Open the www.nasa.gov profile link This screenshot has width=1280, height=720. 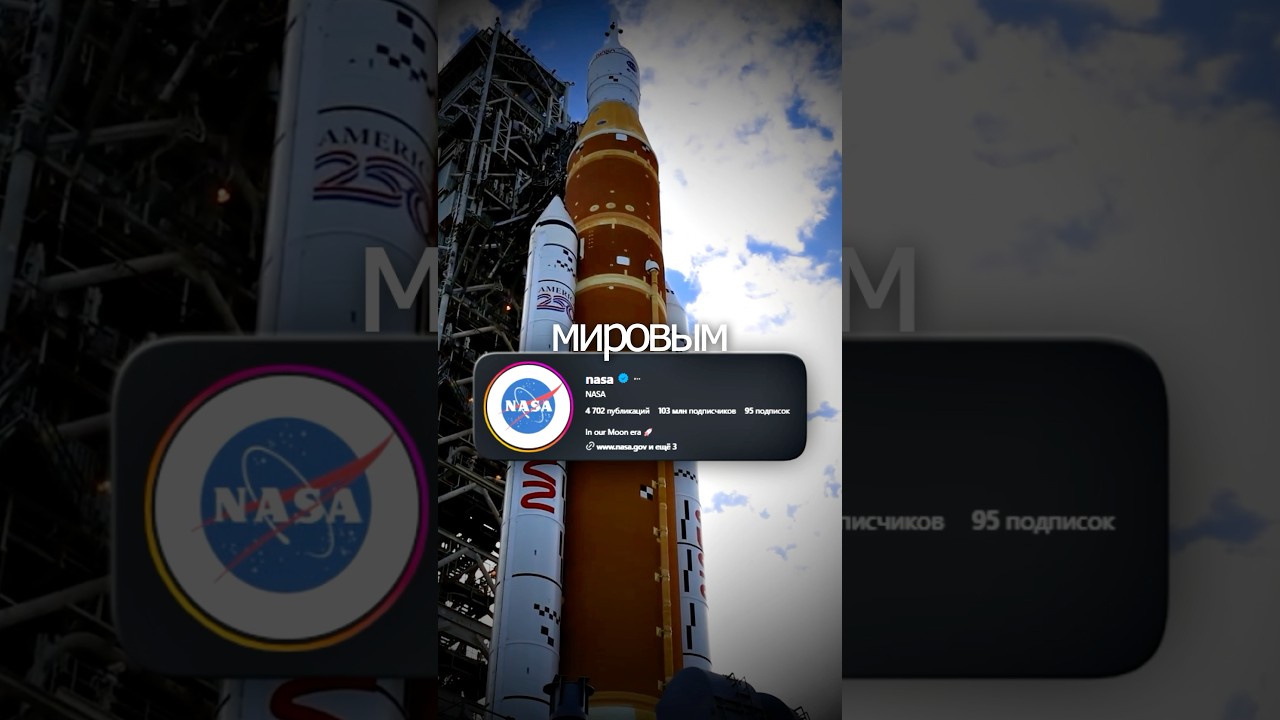[x=636, y=446]
